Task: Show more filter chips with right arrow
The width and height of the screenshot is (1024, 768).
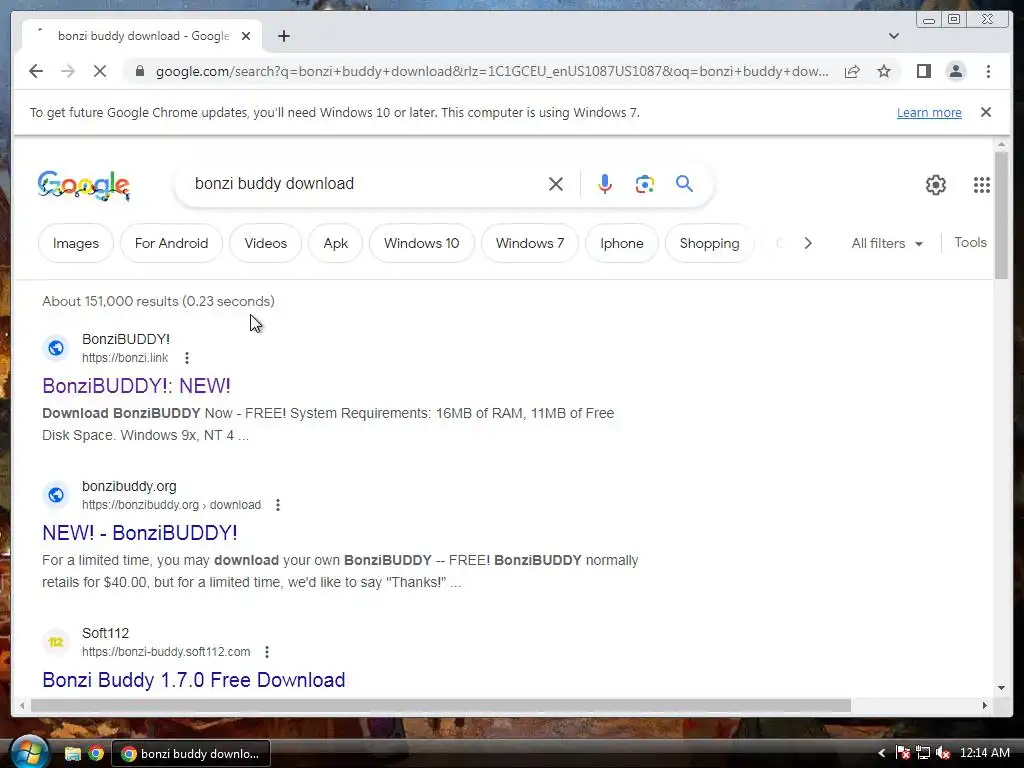Action: [808, 243]
